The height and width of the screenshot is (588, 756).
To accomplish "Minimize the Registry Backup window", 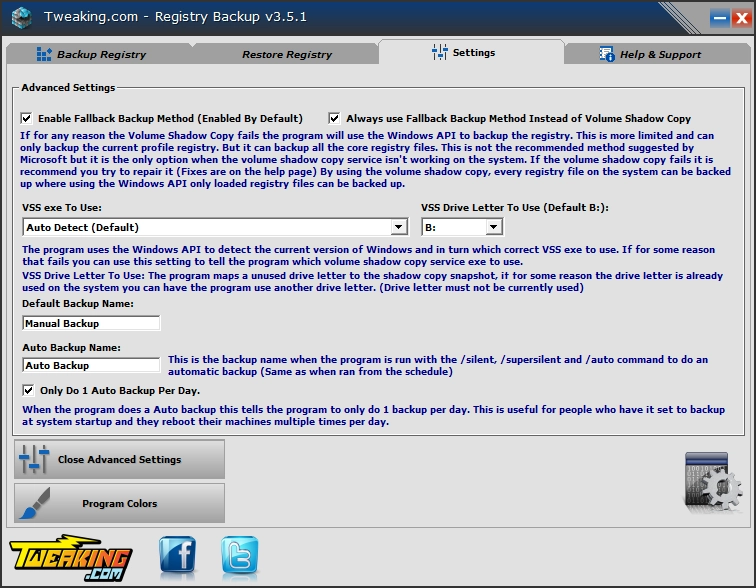I will (x=719, y=19).
